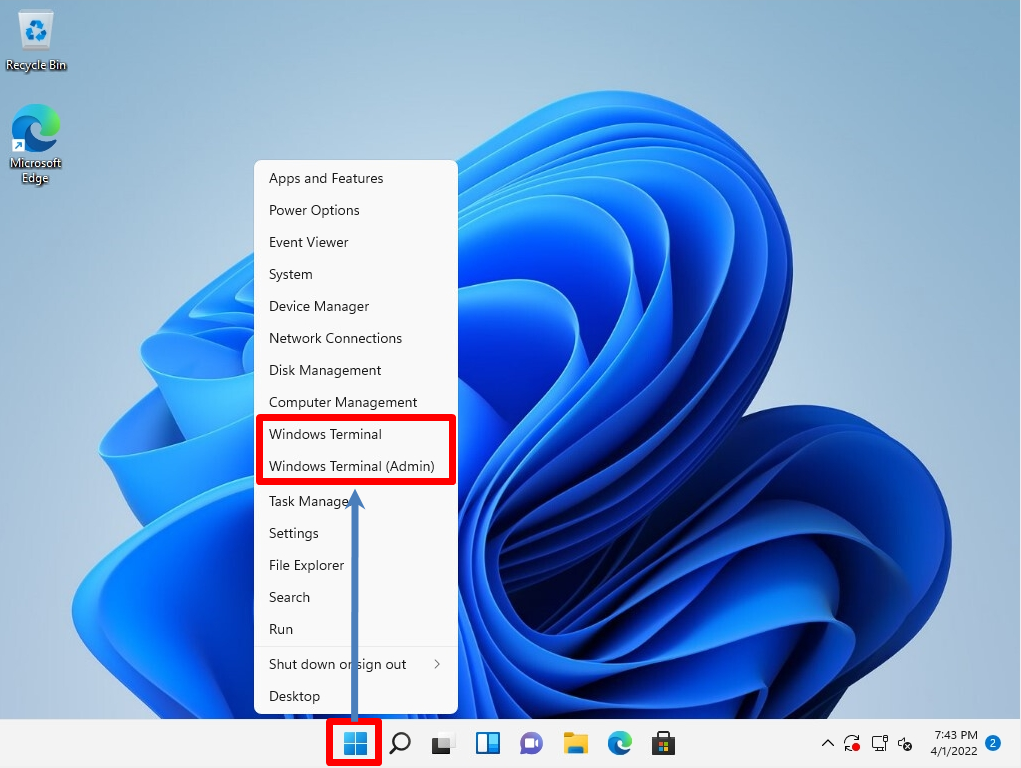Image resolution: width=1021 pixels, height=768 pixels.
Task: Choose Search in the context menu
Action: [x=356, y=597]
